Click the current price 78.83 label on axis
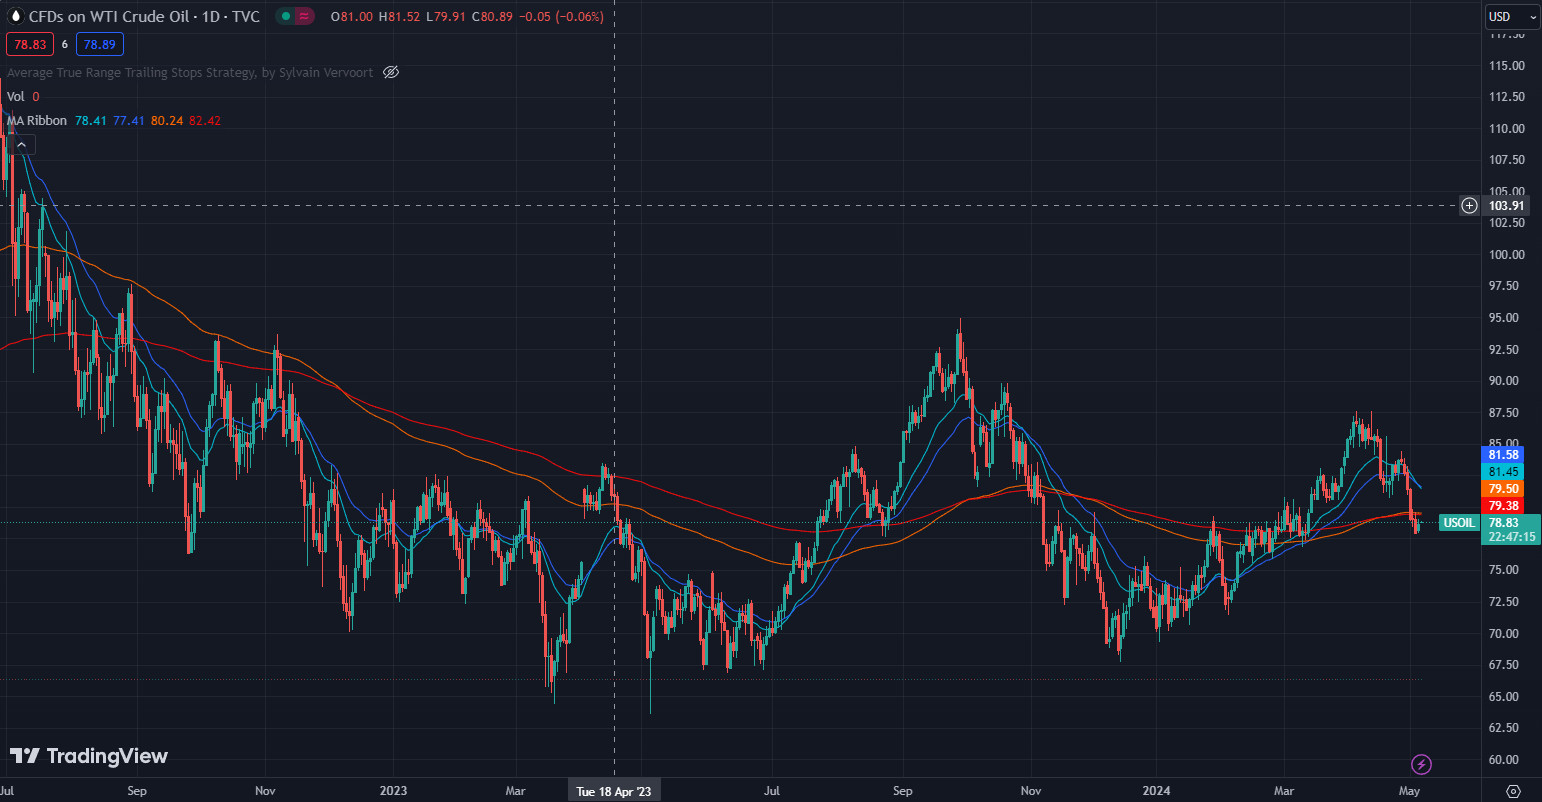 pyautogui.click(x=1504, y=523)
